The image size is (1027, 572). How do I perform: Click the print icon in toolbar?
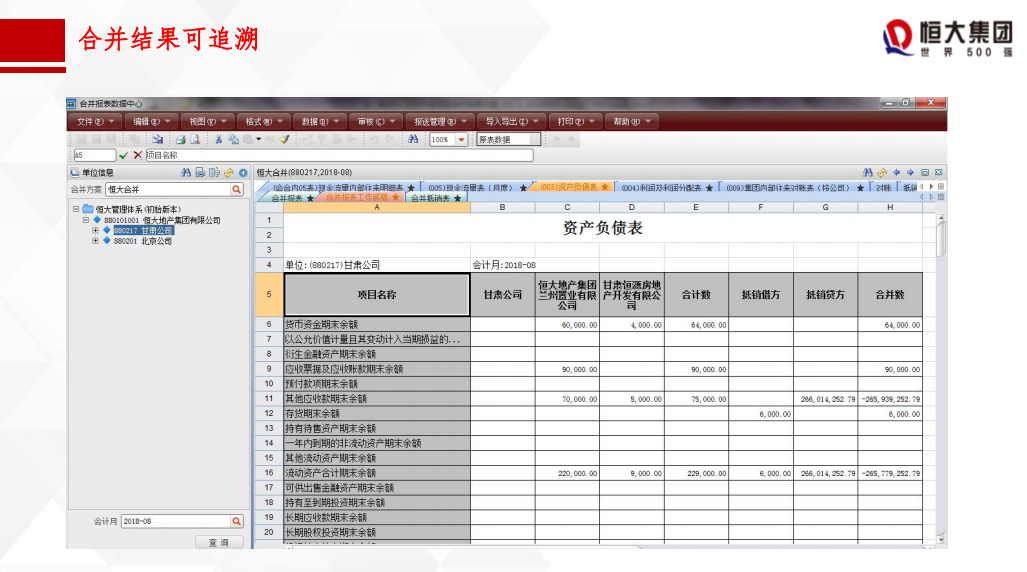tap(181, 140)
